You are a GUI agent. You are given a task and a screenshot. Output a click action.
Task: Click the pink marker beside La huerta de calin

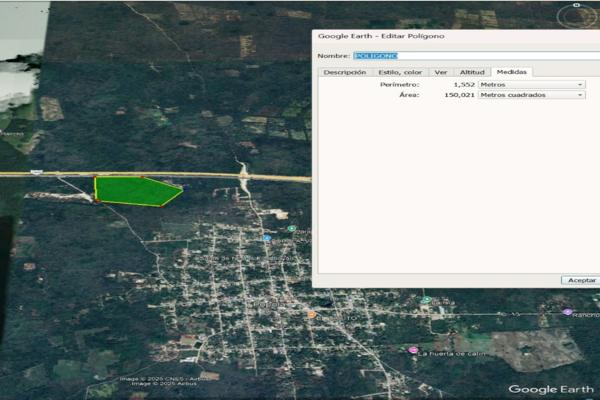[x=413, y=350]
